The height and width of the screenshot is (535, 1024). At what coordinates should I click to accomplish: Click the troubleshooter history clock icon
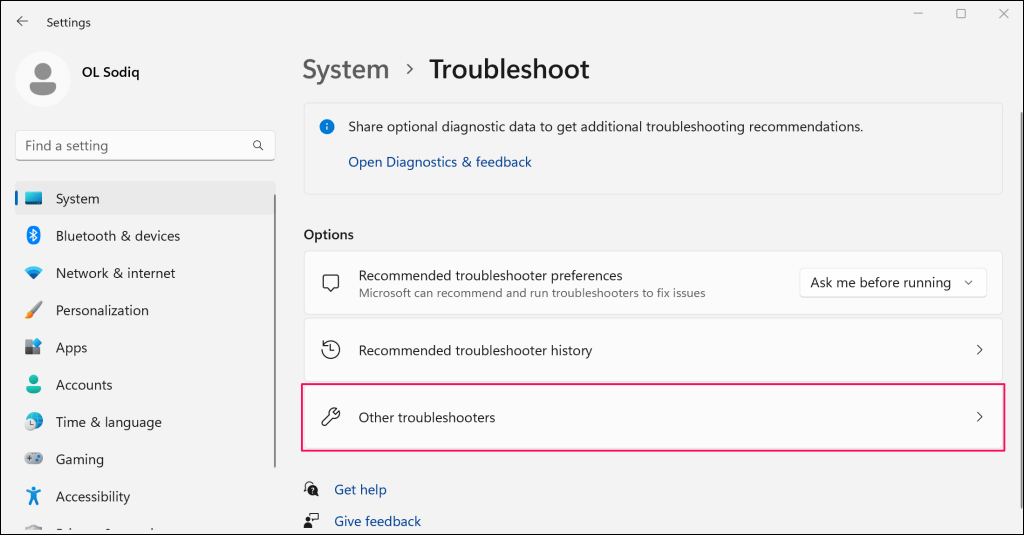click(x=331, y=350)
